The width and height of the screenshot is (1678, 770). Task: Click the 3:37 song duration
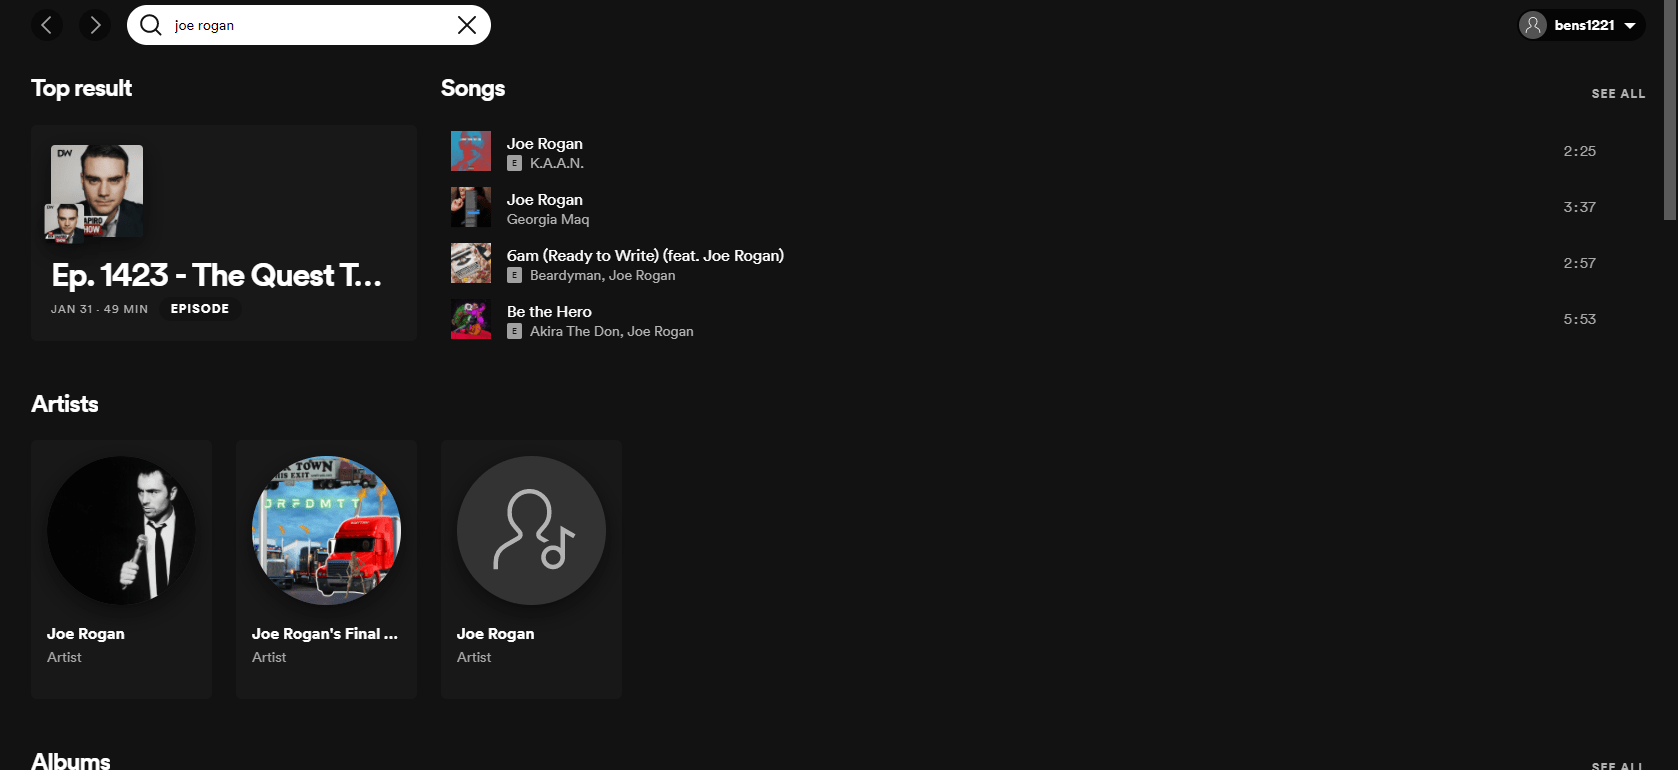(x=1579, y=207)
